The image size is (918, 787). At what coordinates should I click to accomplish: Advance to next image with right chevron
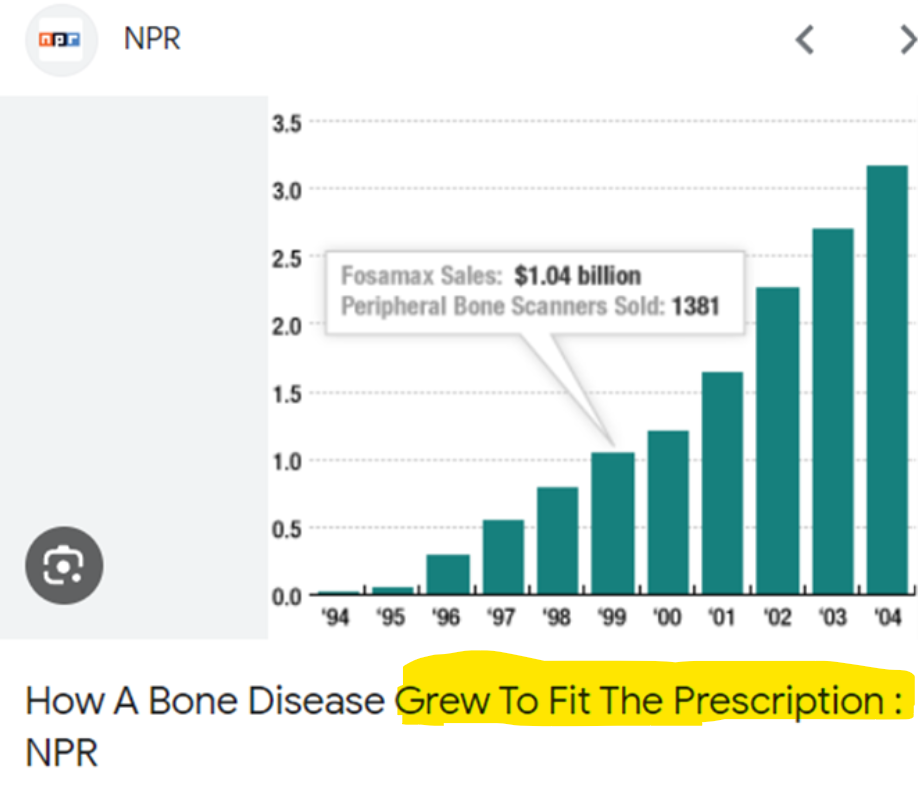(x=906, y=40)
